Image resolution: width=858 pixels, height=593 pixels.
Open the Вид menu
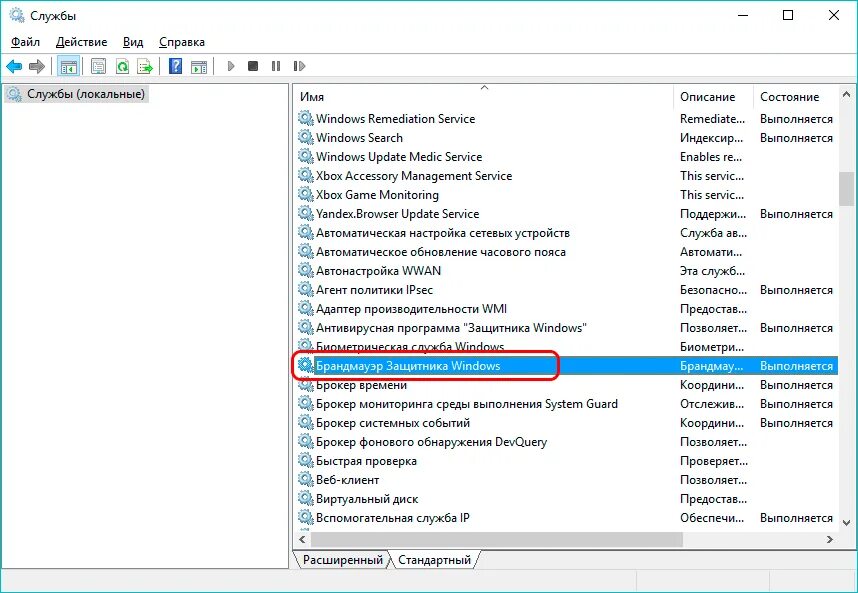[133, 42]
